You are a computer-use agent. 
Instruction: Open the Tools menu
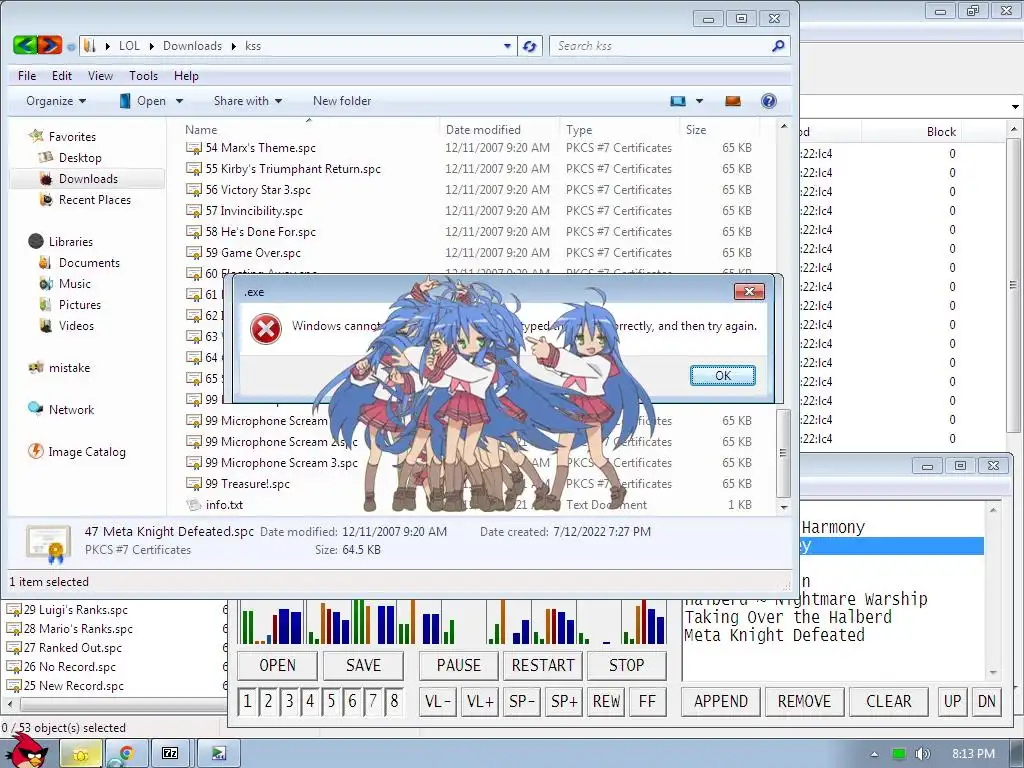pyautogui.click(x=143, y=76)
